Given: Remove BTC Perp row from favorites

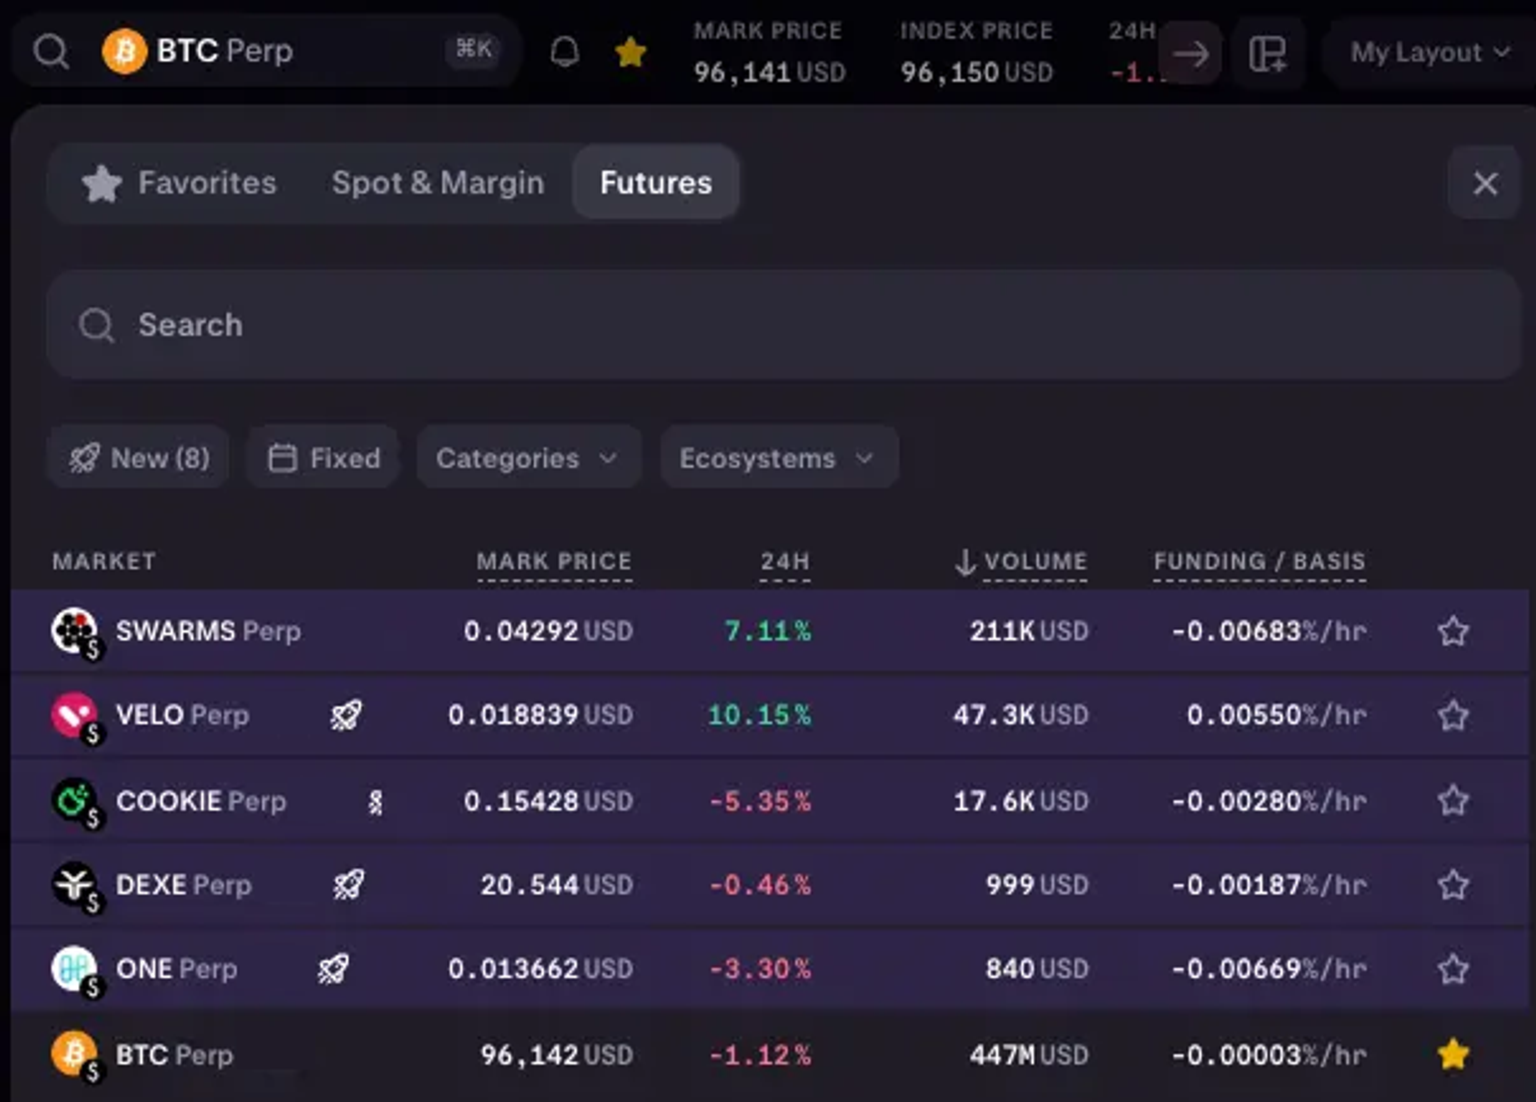Looking at the screenshot, I should (1452, 1054).
